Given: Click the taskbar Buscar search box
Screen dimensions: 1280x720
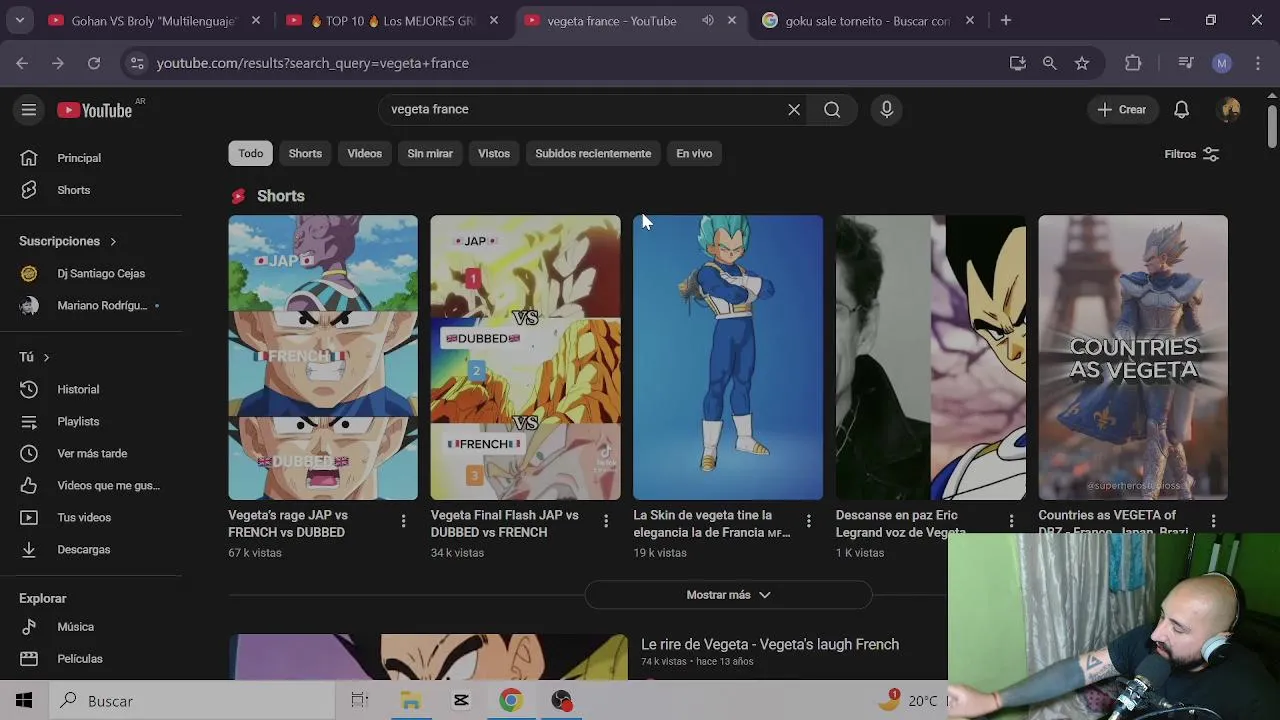Looking at the screenshot, I should click(x=191, y=701).
